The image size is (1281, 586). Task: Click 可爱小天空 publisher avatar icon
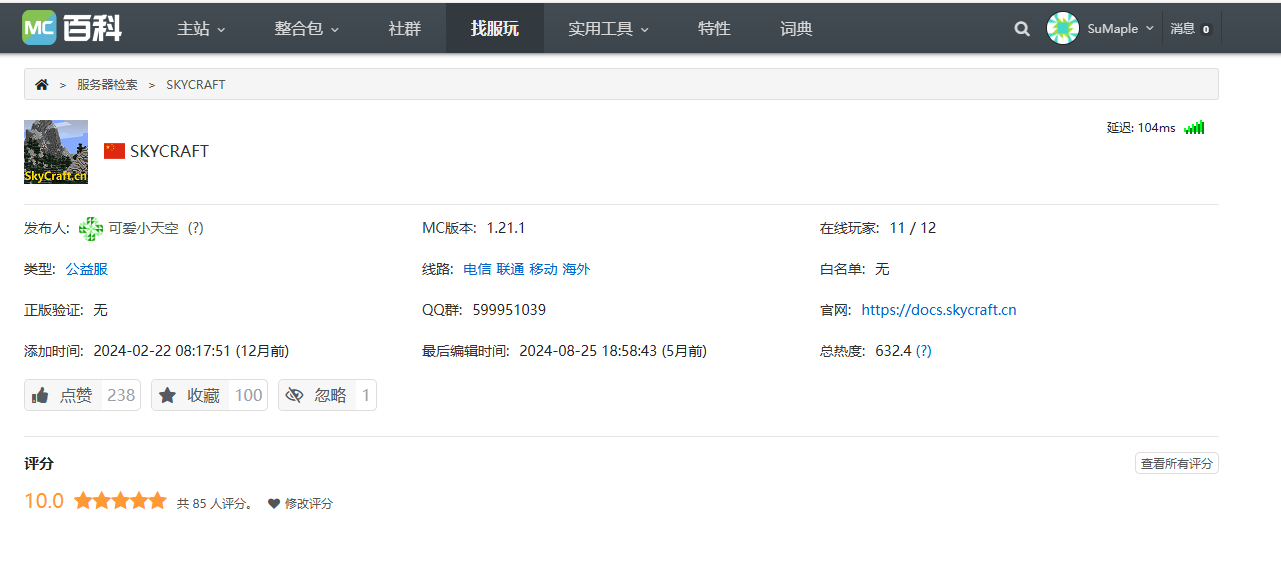[91, 228]
